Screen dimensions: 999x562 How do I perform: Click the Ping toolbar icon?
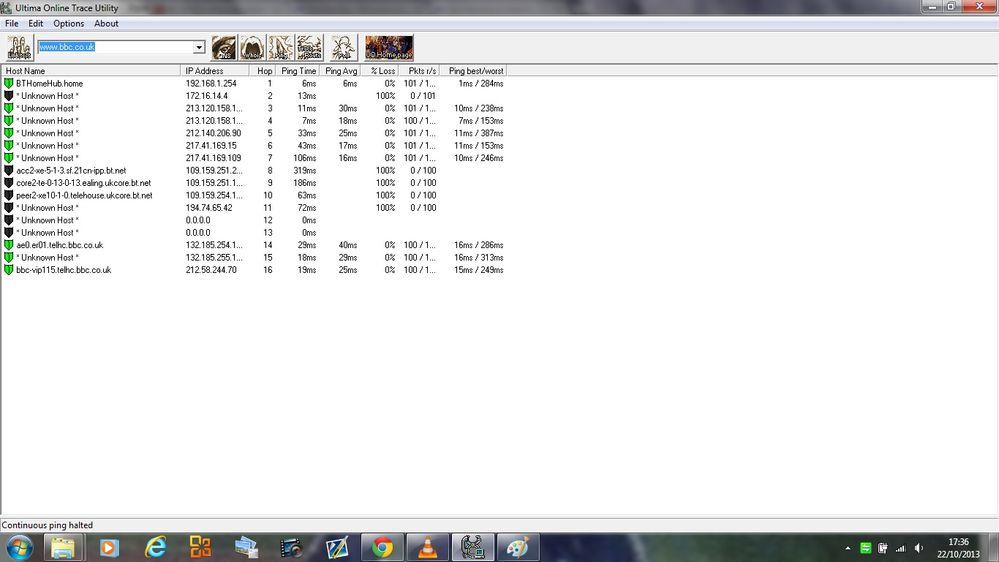coord(281,48)
